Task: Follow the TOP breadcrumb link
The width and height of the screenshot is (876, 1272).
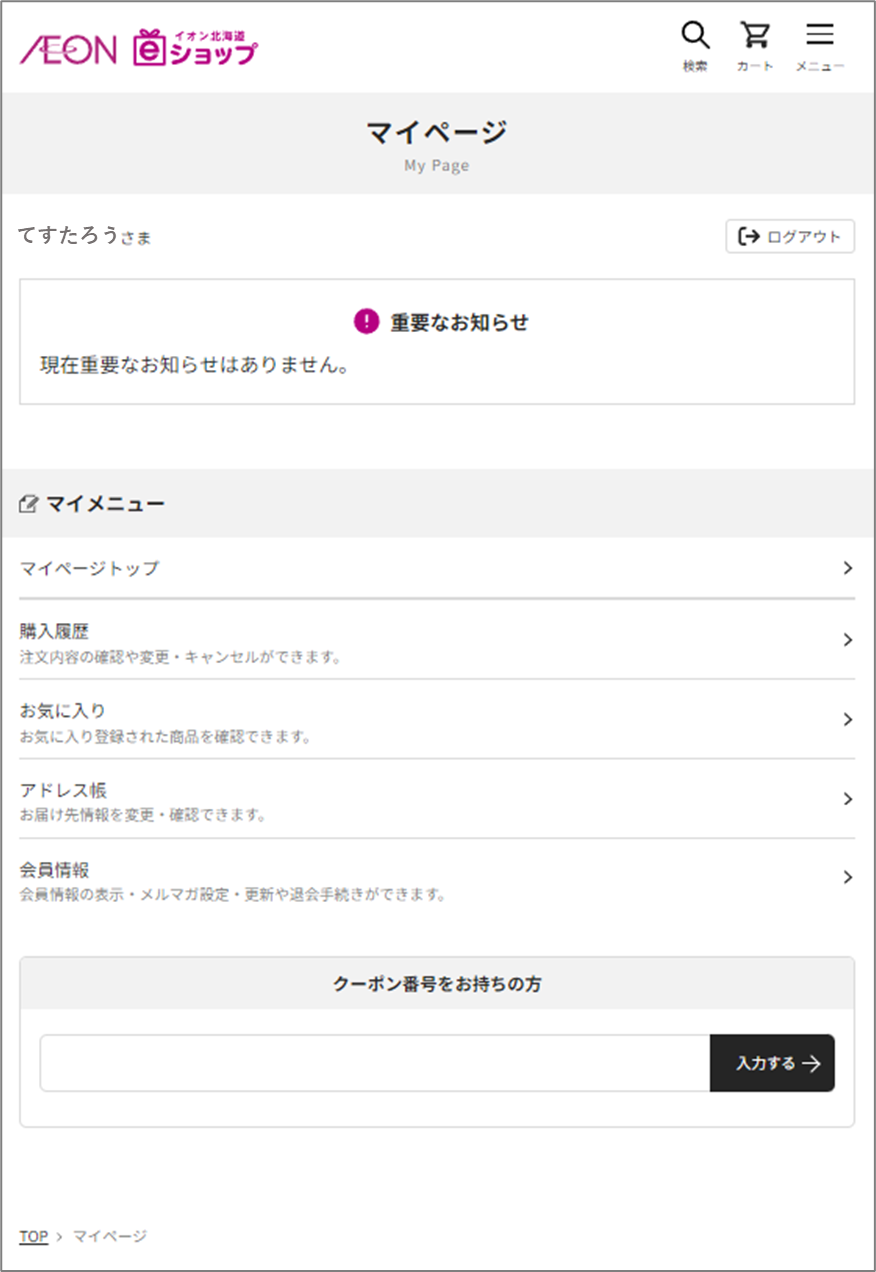Action: pyautogui.click(x=33, y=1236)
